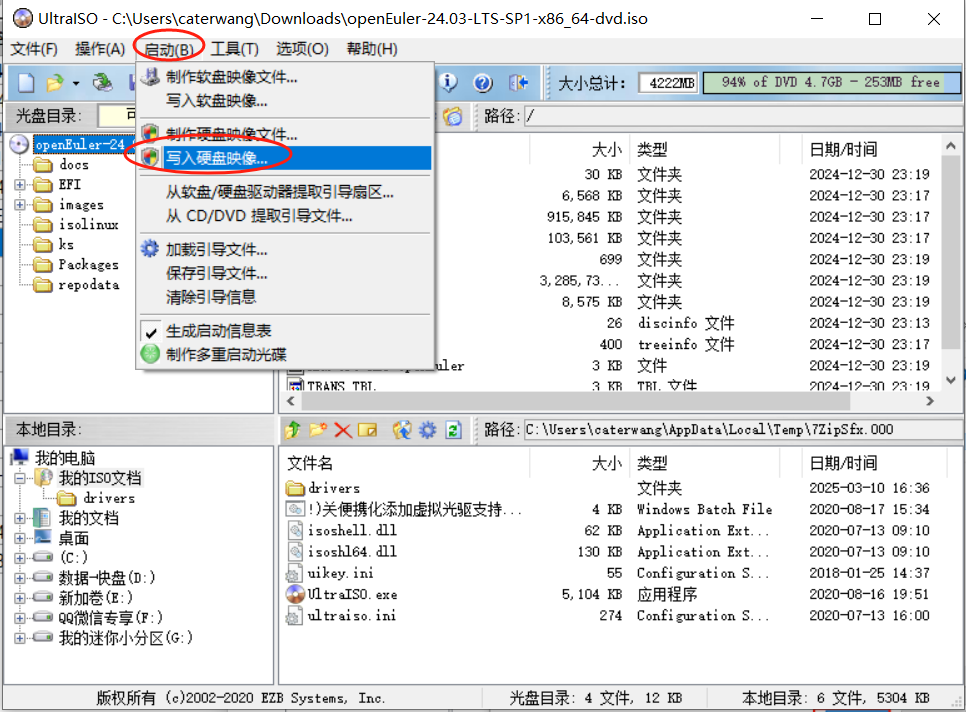Select 我的电脑 in local tree
This screenshot has height=712, width=966.
pyautogui.click(x=65, y=458)
